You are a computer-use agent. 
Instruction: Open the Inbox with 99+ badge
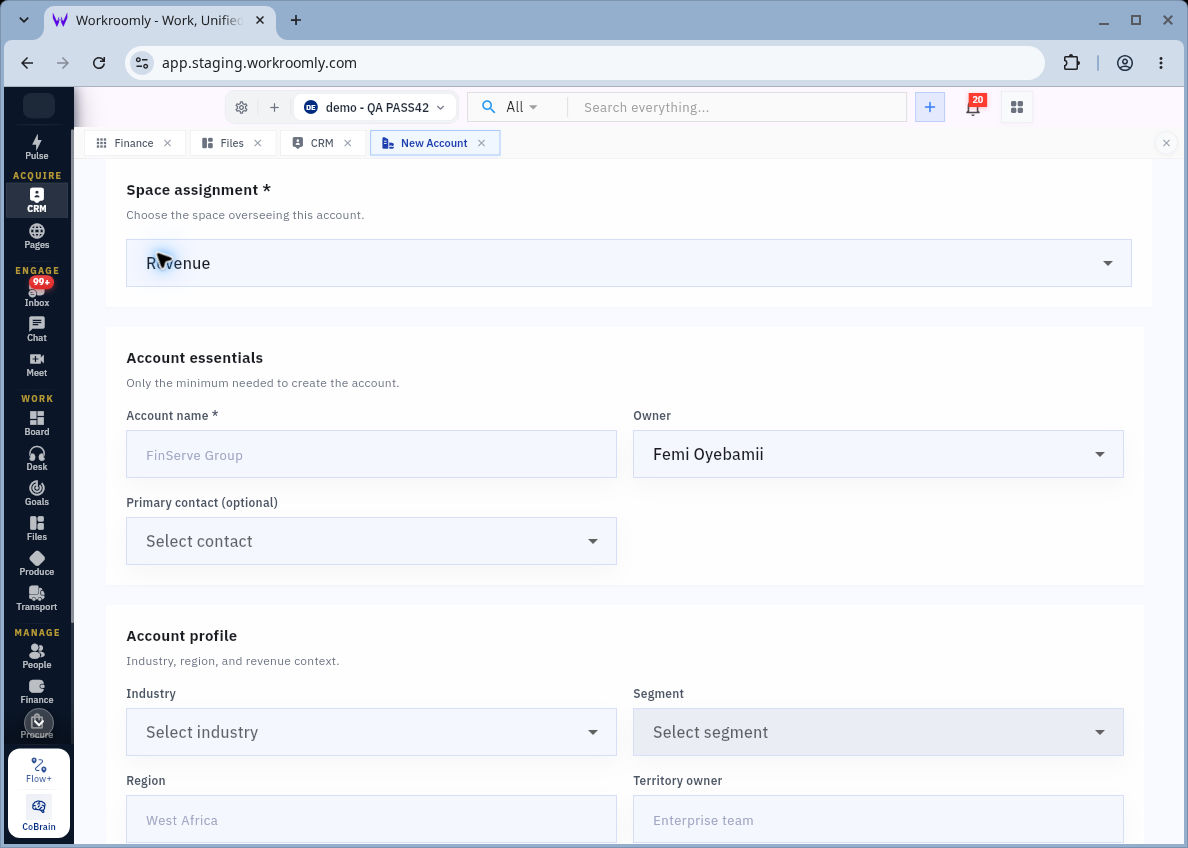click(36, 293)
